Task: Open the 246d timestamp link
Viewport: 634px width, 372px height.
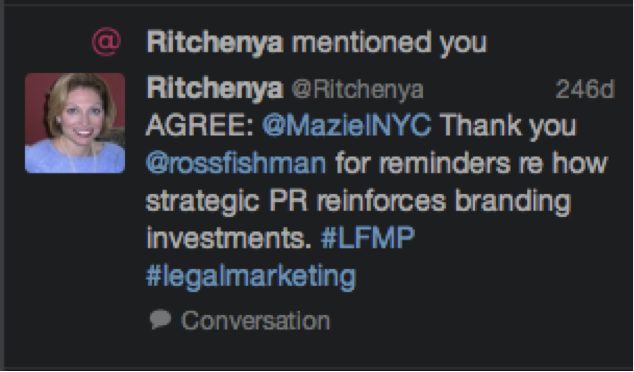Action: 585,89
